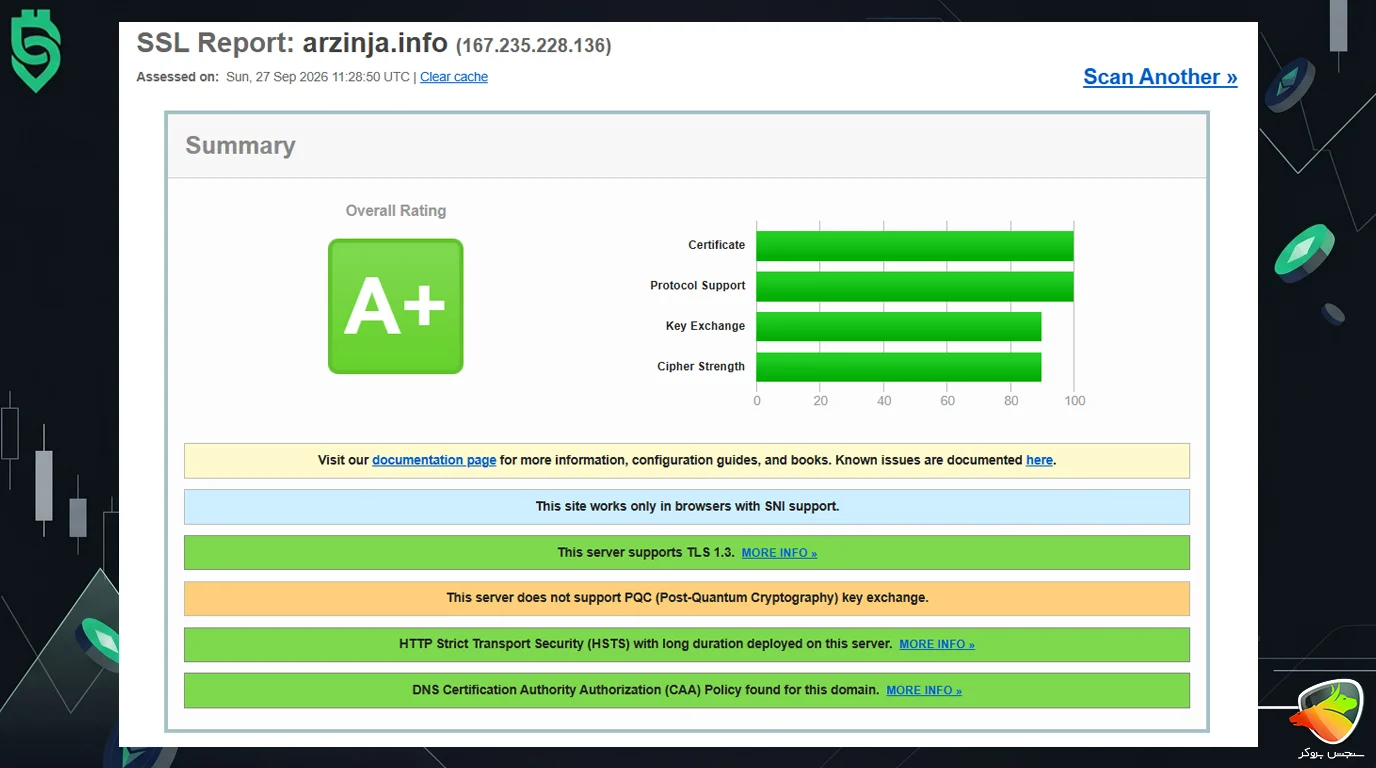The height and width of the screenshot is (768, 1376).
Task: Click the "Cipher Strength" chart label
Action: point(701,367)
